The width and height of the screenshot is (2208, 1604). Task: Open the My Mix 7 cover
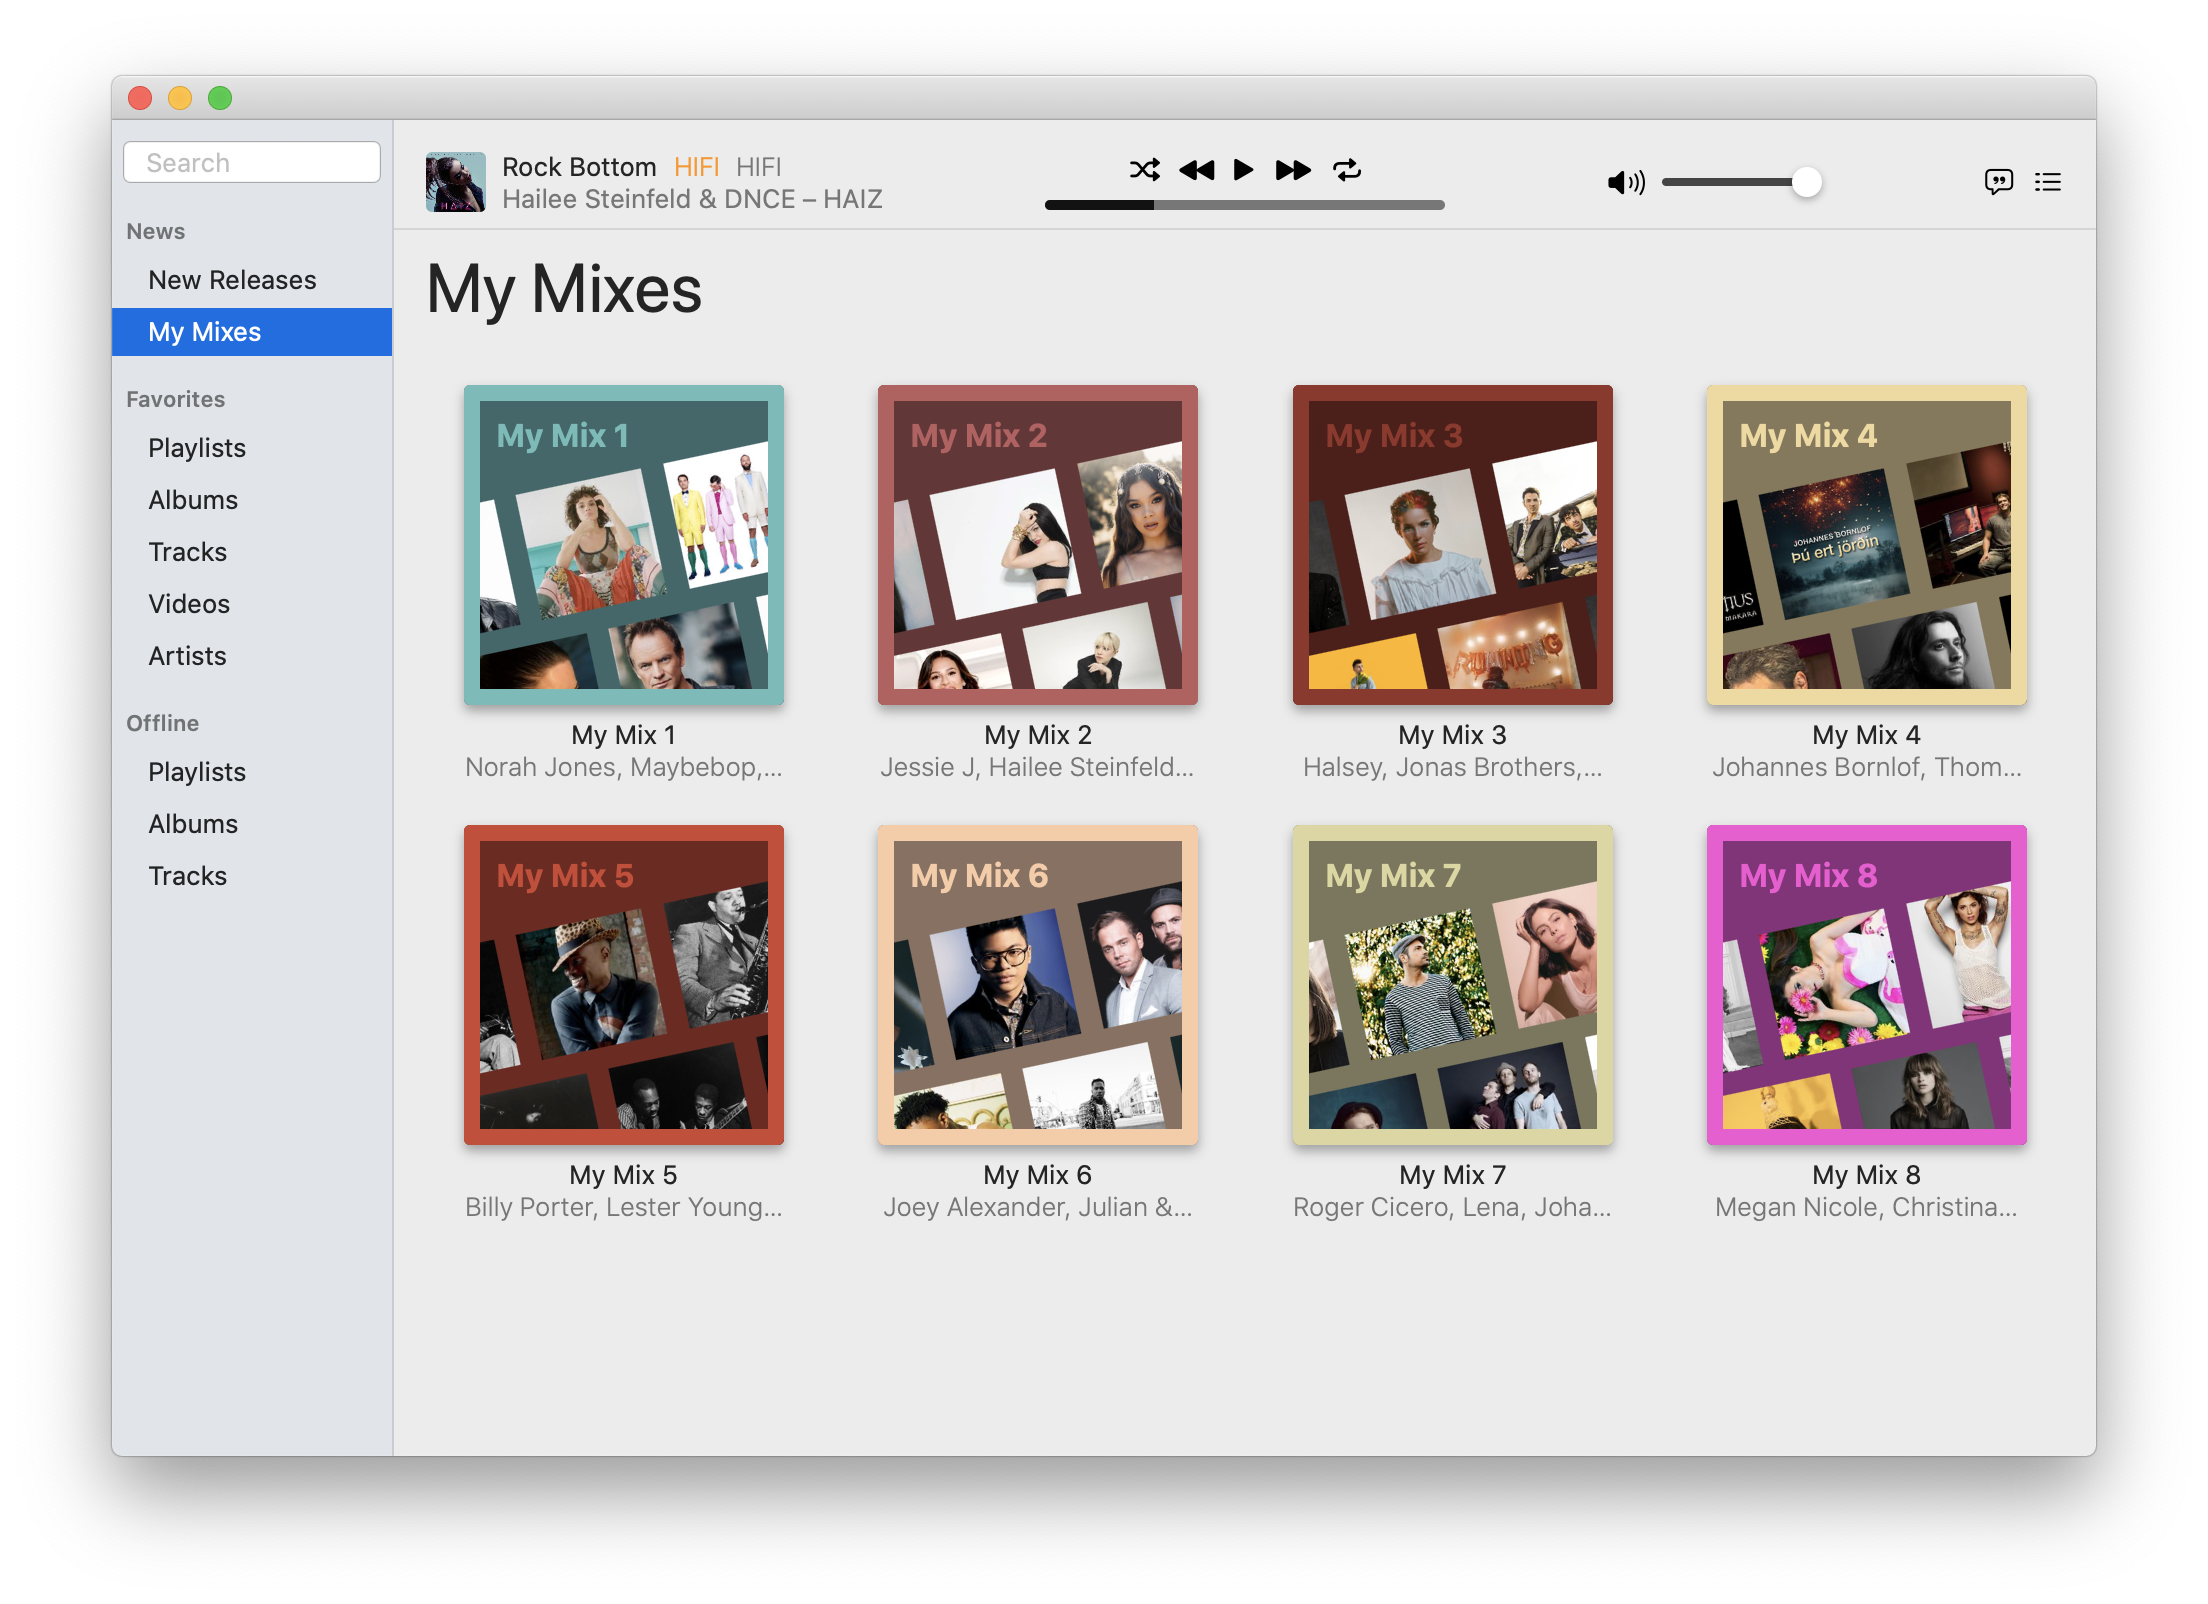coord(1453,985)
